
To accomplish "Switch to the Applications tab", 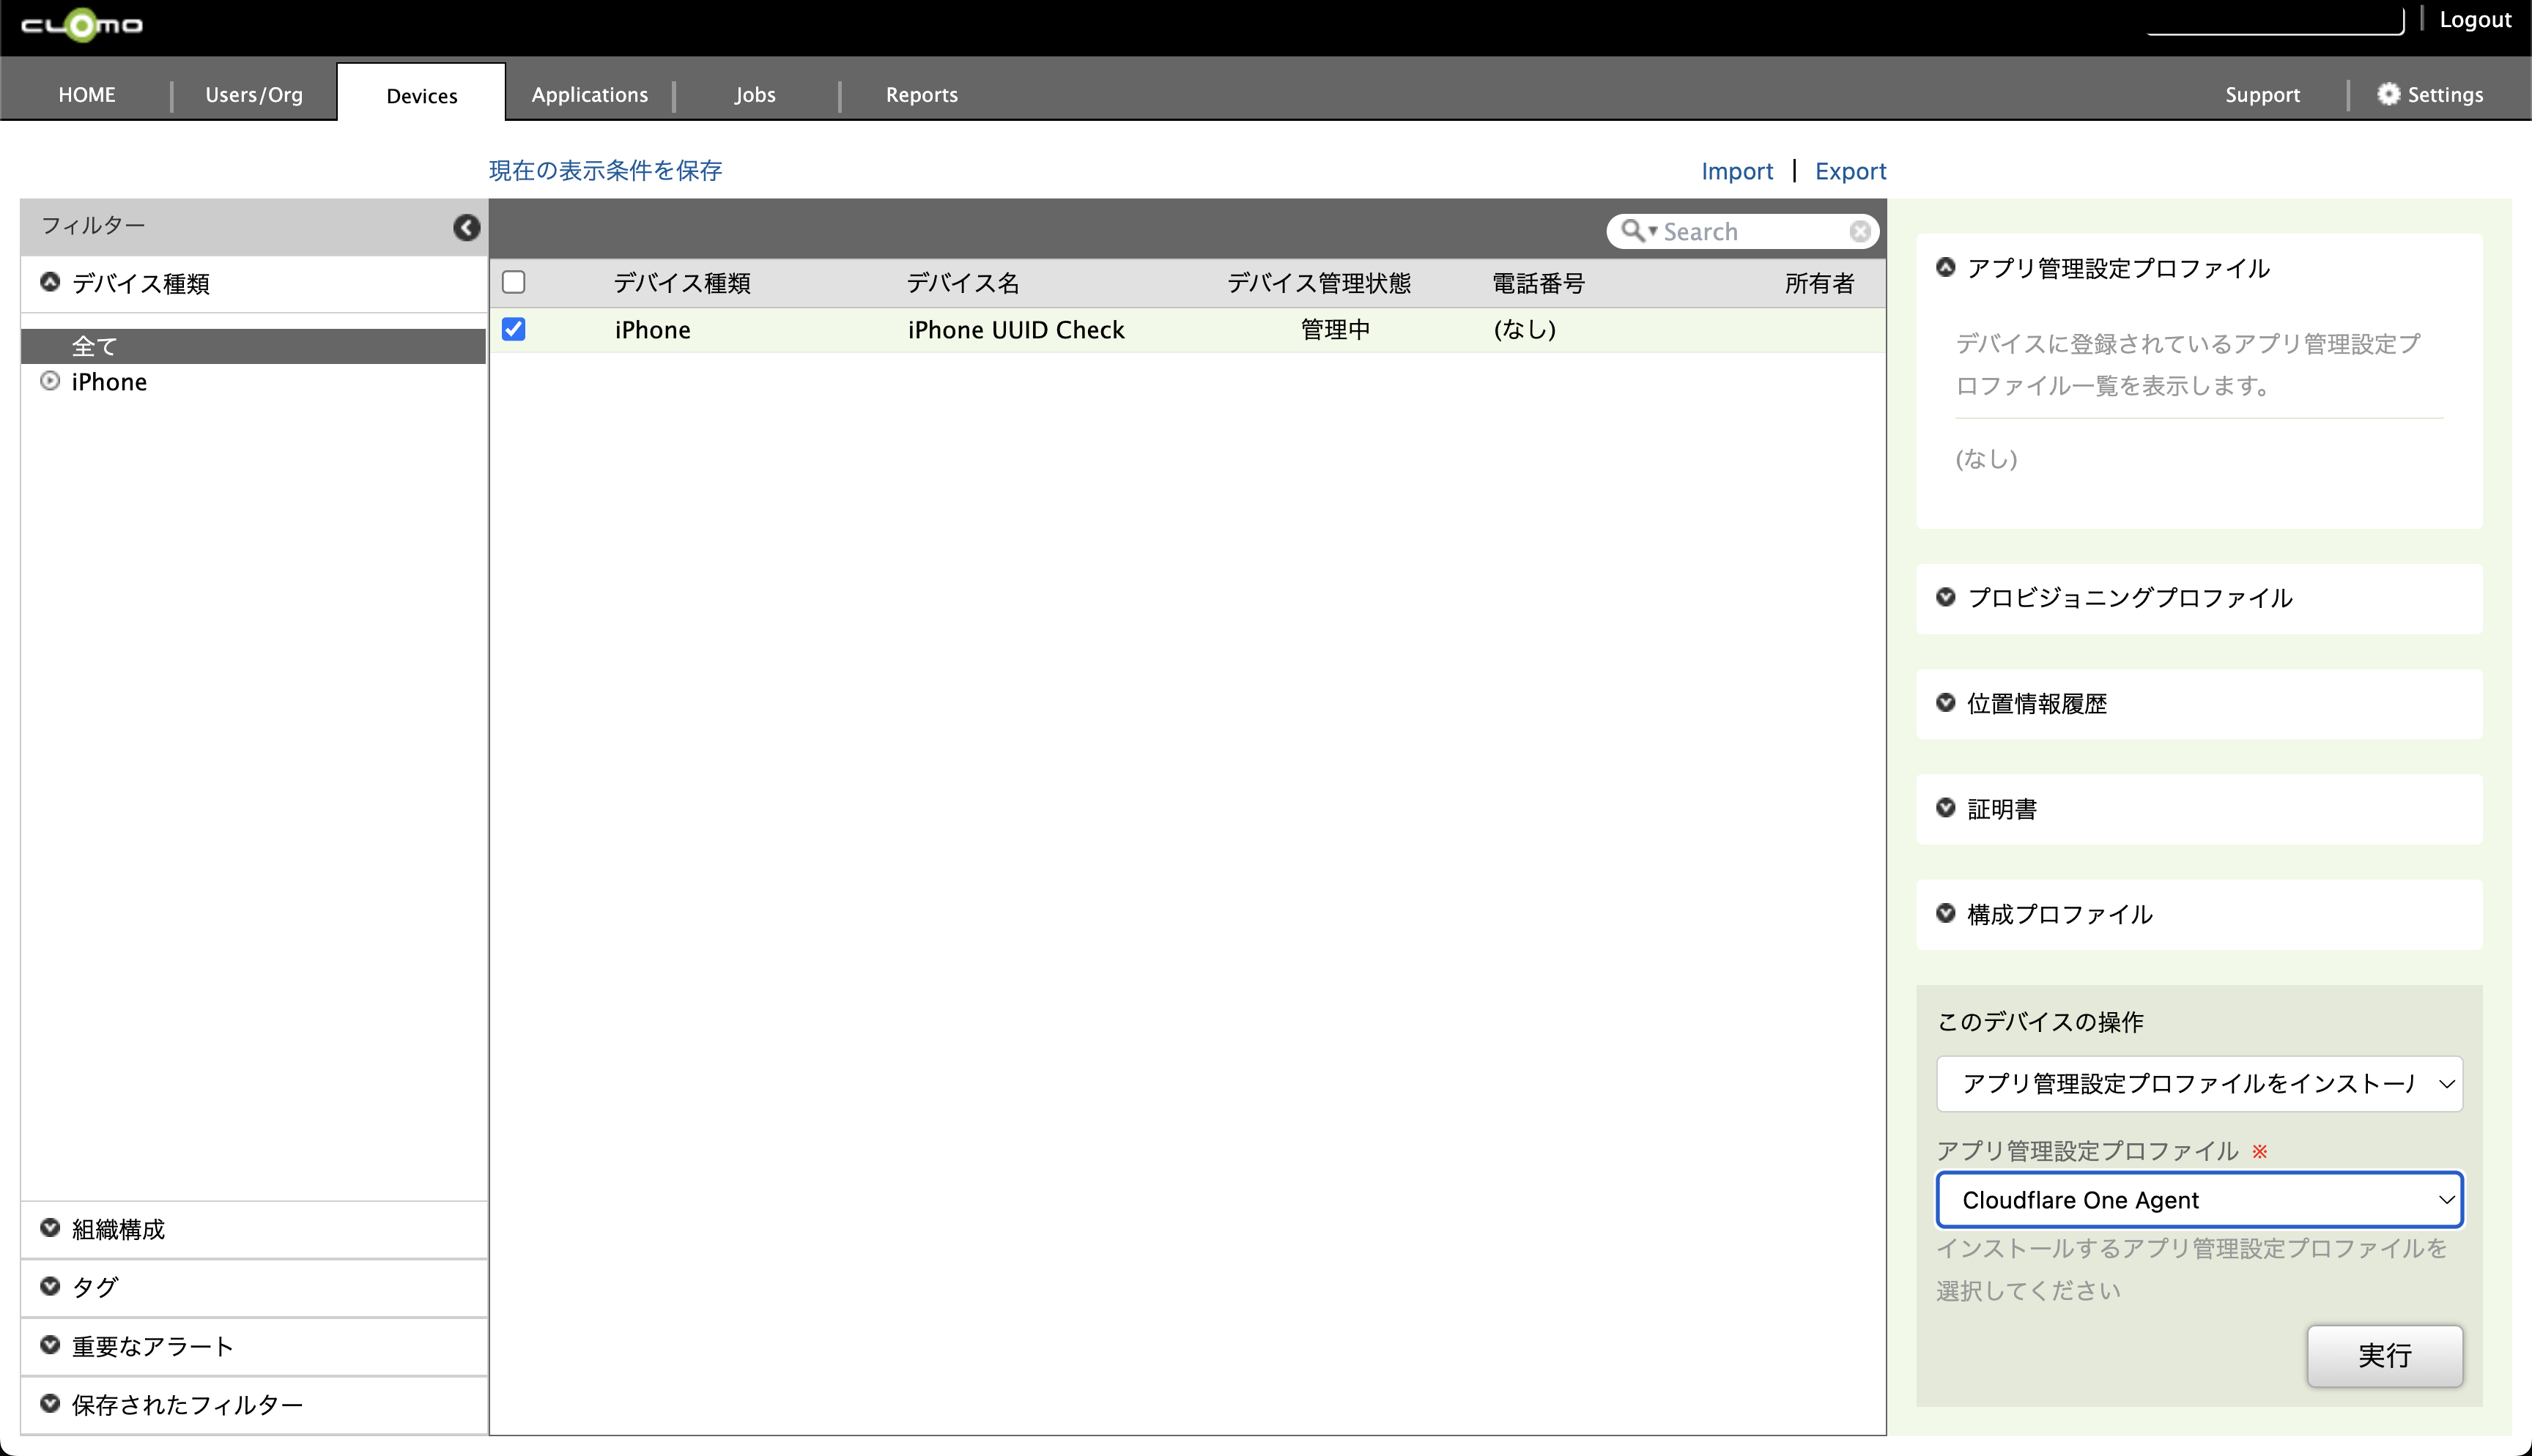I will [589, 95].
